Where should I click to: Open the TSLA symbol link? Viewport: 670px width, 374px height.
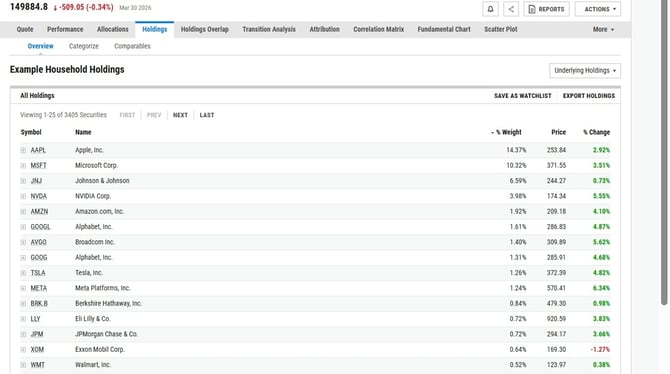(x=38, y=273)
